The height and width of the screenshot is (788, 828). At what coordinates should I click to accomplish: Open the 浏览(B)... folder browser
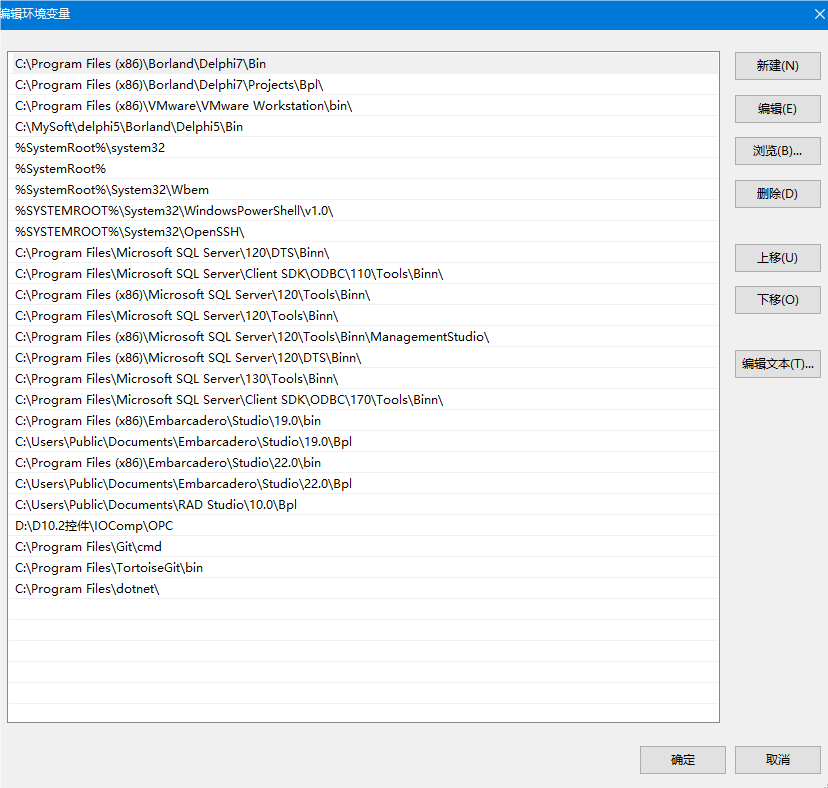pos(777,151)
